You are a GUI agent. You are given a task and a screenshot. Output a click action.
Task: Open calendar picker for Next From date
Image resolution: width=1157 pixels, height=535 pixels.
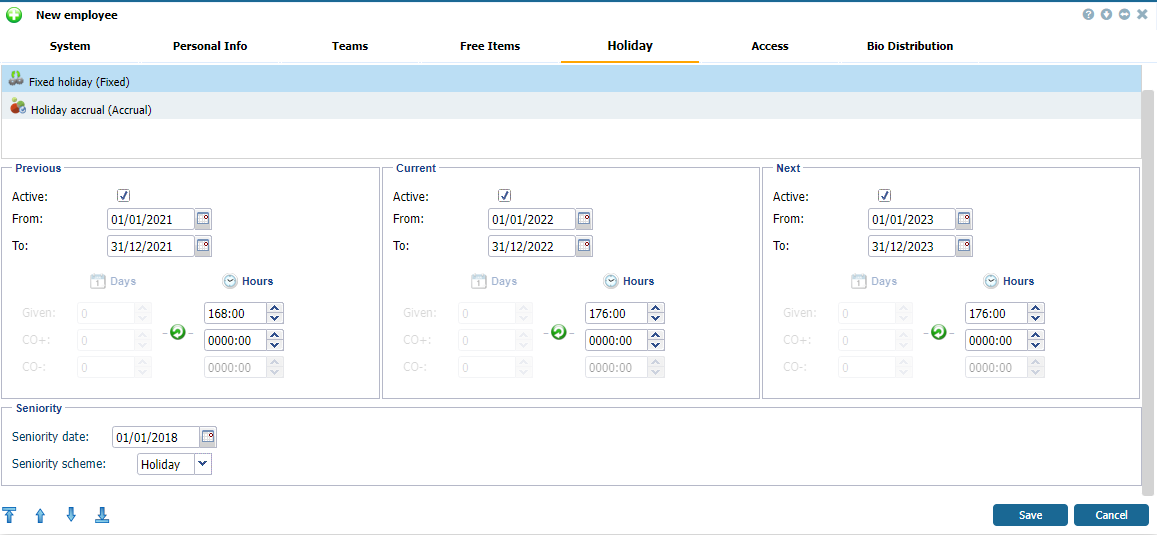pyautogui.click(x=964, y=219)
